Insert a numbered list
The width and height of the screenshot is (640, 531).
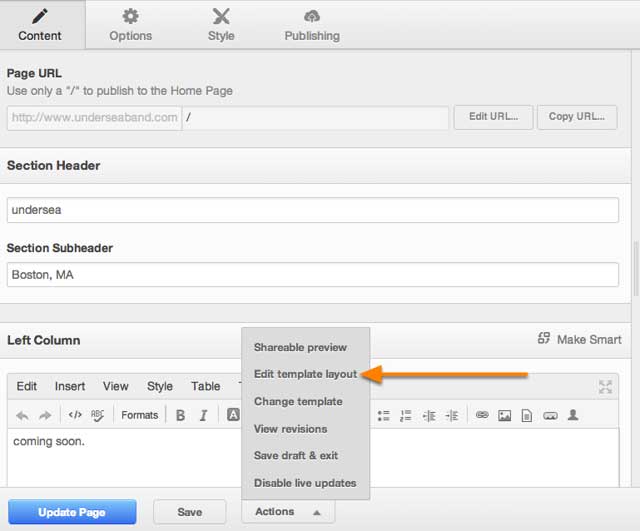pos(405,415)
